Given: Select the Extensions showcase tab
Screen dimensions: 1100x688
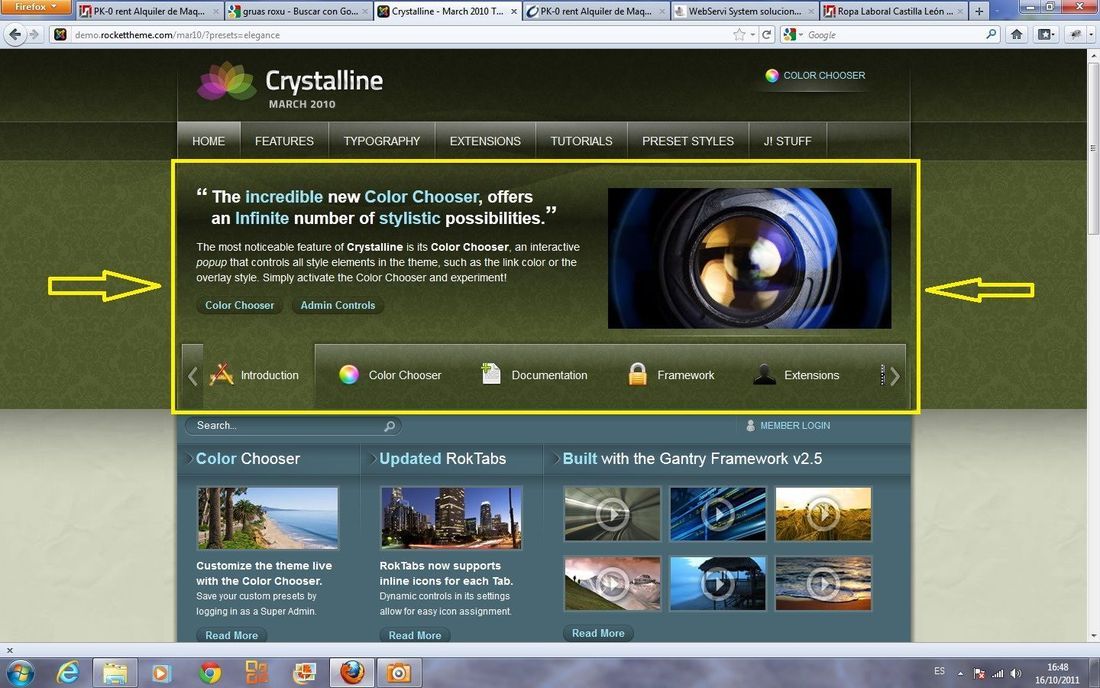Looking at the screenshot, I should pos(796,375).
